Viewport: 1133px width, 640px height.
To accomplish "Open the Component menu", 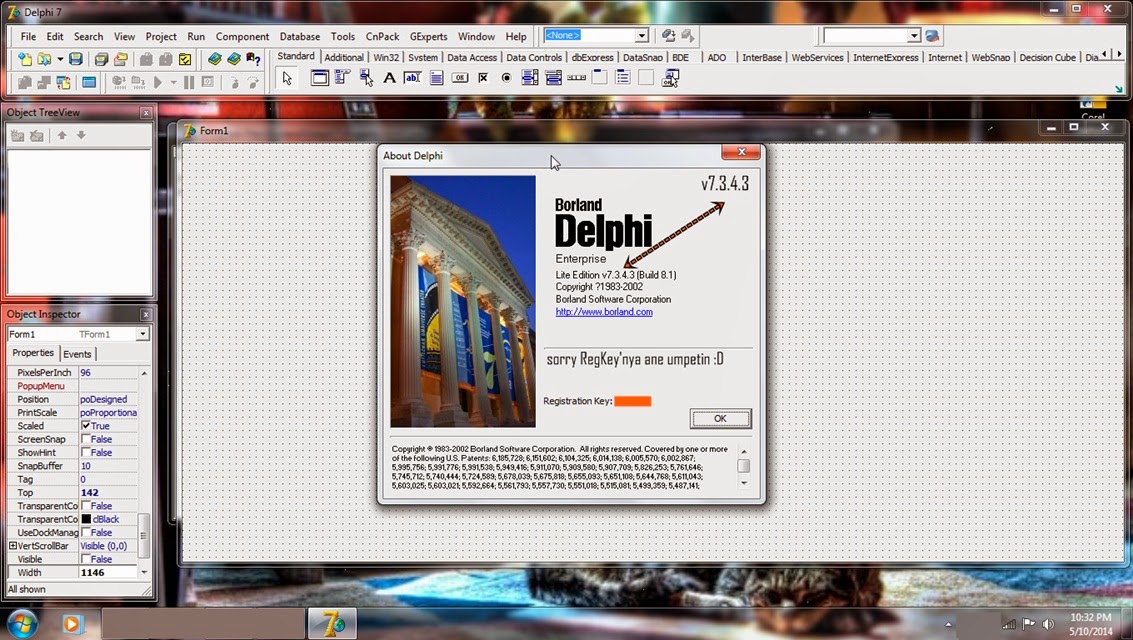I will tap(242, 36).
